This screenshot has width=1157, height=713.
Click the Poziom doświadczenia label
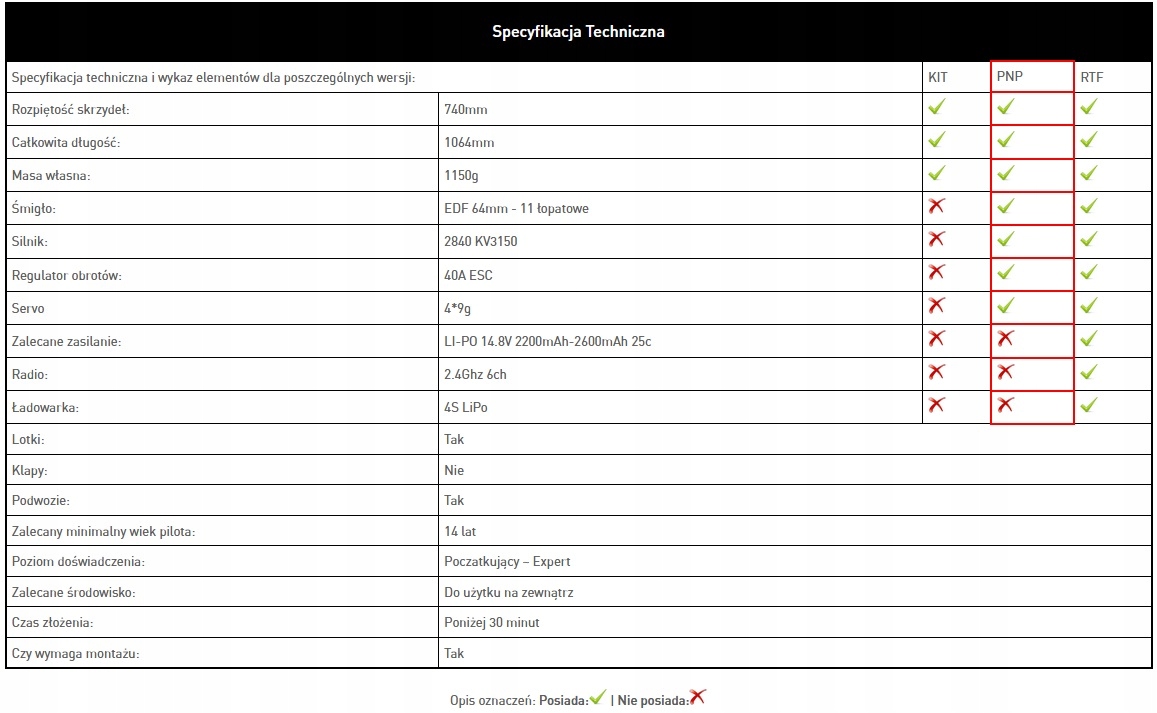point(78,562)
